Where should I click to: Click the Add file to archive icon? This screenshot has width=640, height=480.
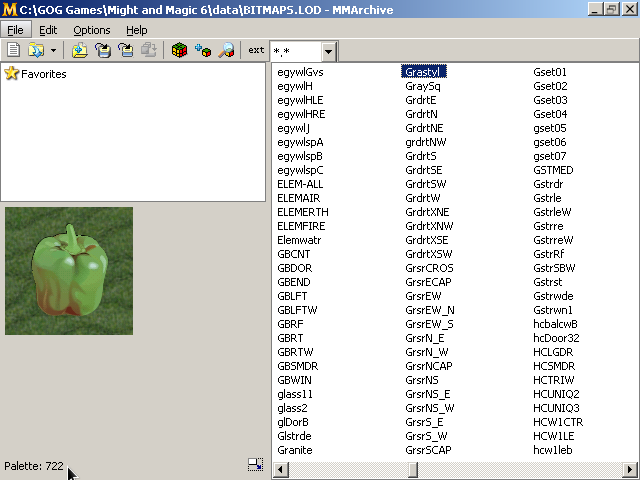click(x=80, y=50)
